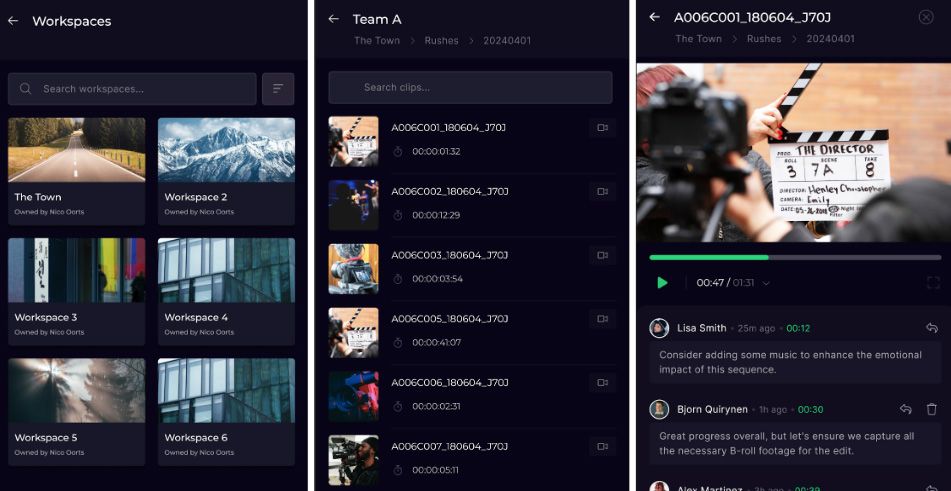Click video camera icon for A006C002
Viewport: 951px width, 491px height.
tap(602, 192)
